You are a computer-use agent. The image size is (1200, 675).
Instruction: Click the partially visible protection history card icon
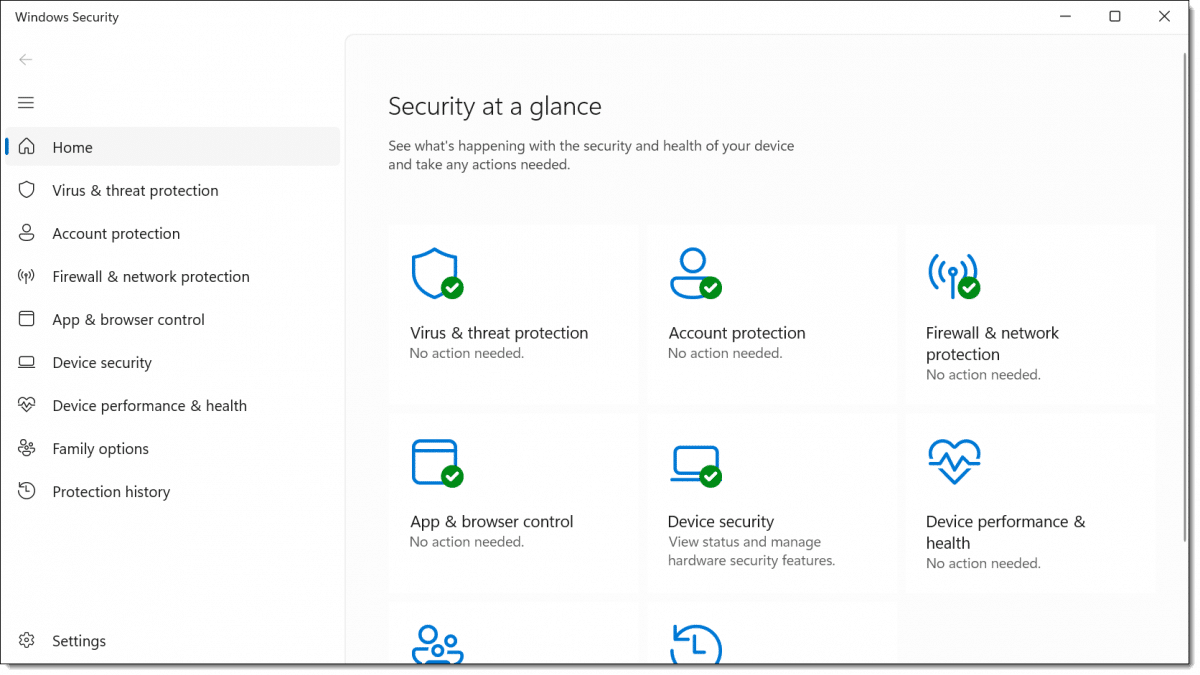click(x=695, y=644)
